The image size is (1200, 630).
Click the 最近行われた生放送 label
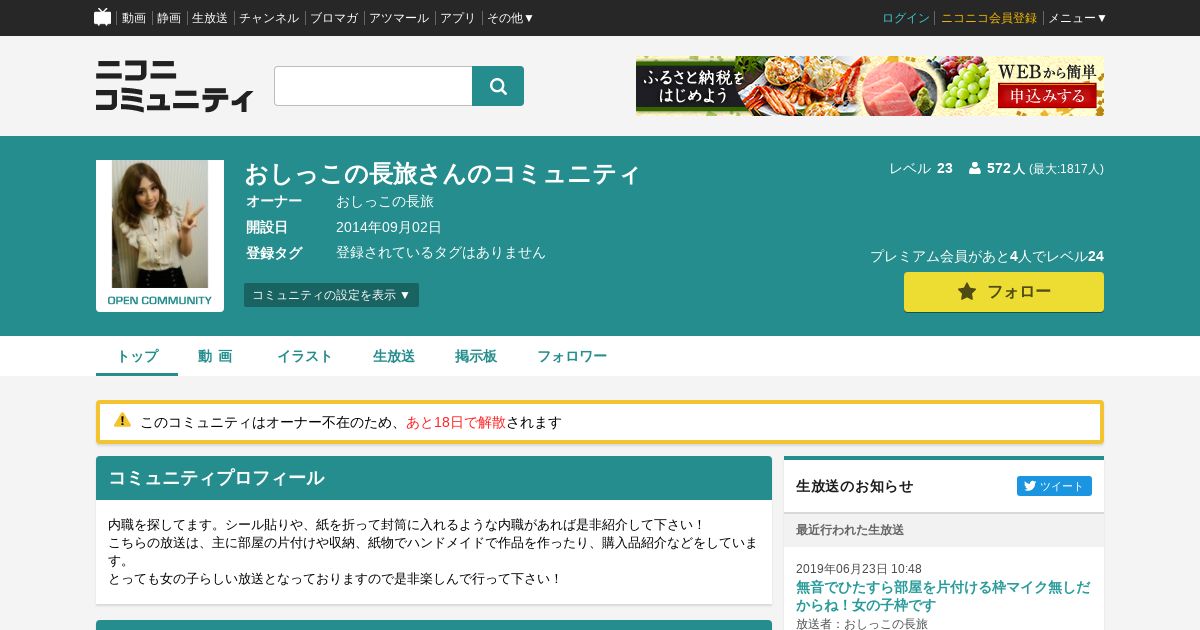click(850, 530)
